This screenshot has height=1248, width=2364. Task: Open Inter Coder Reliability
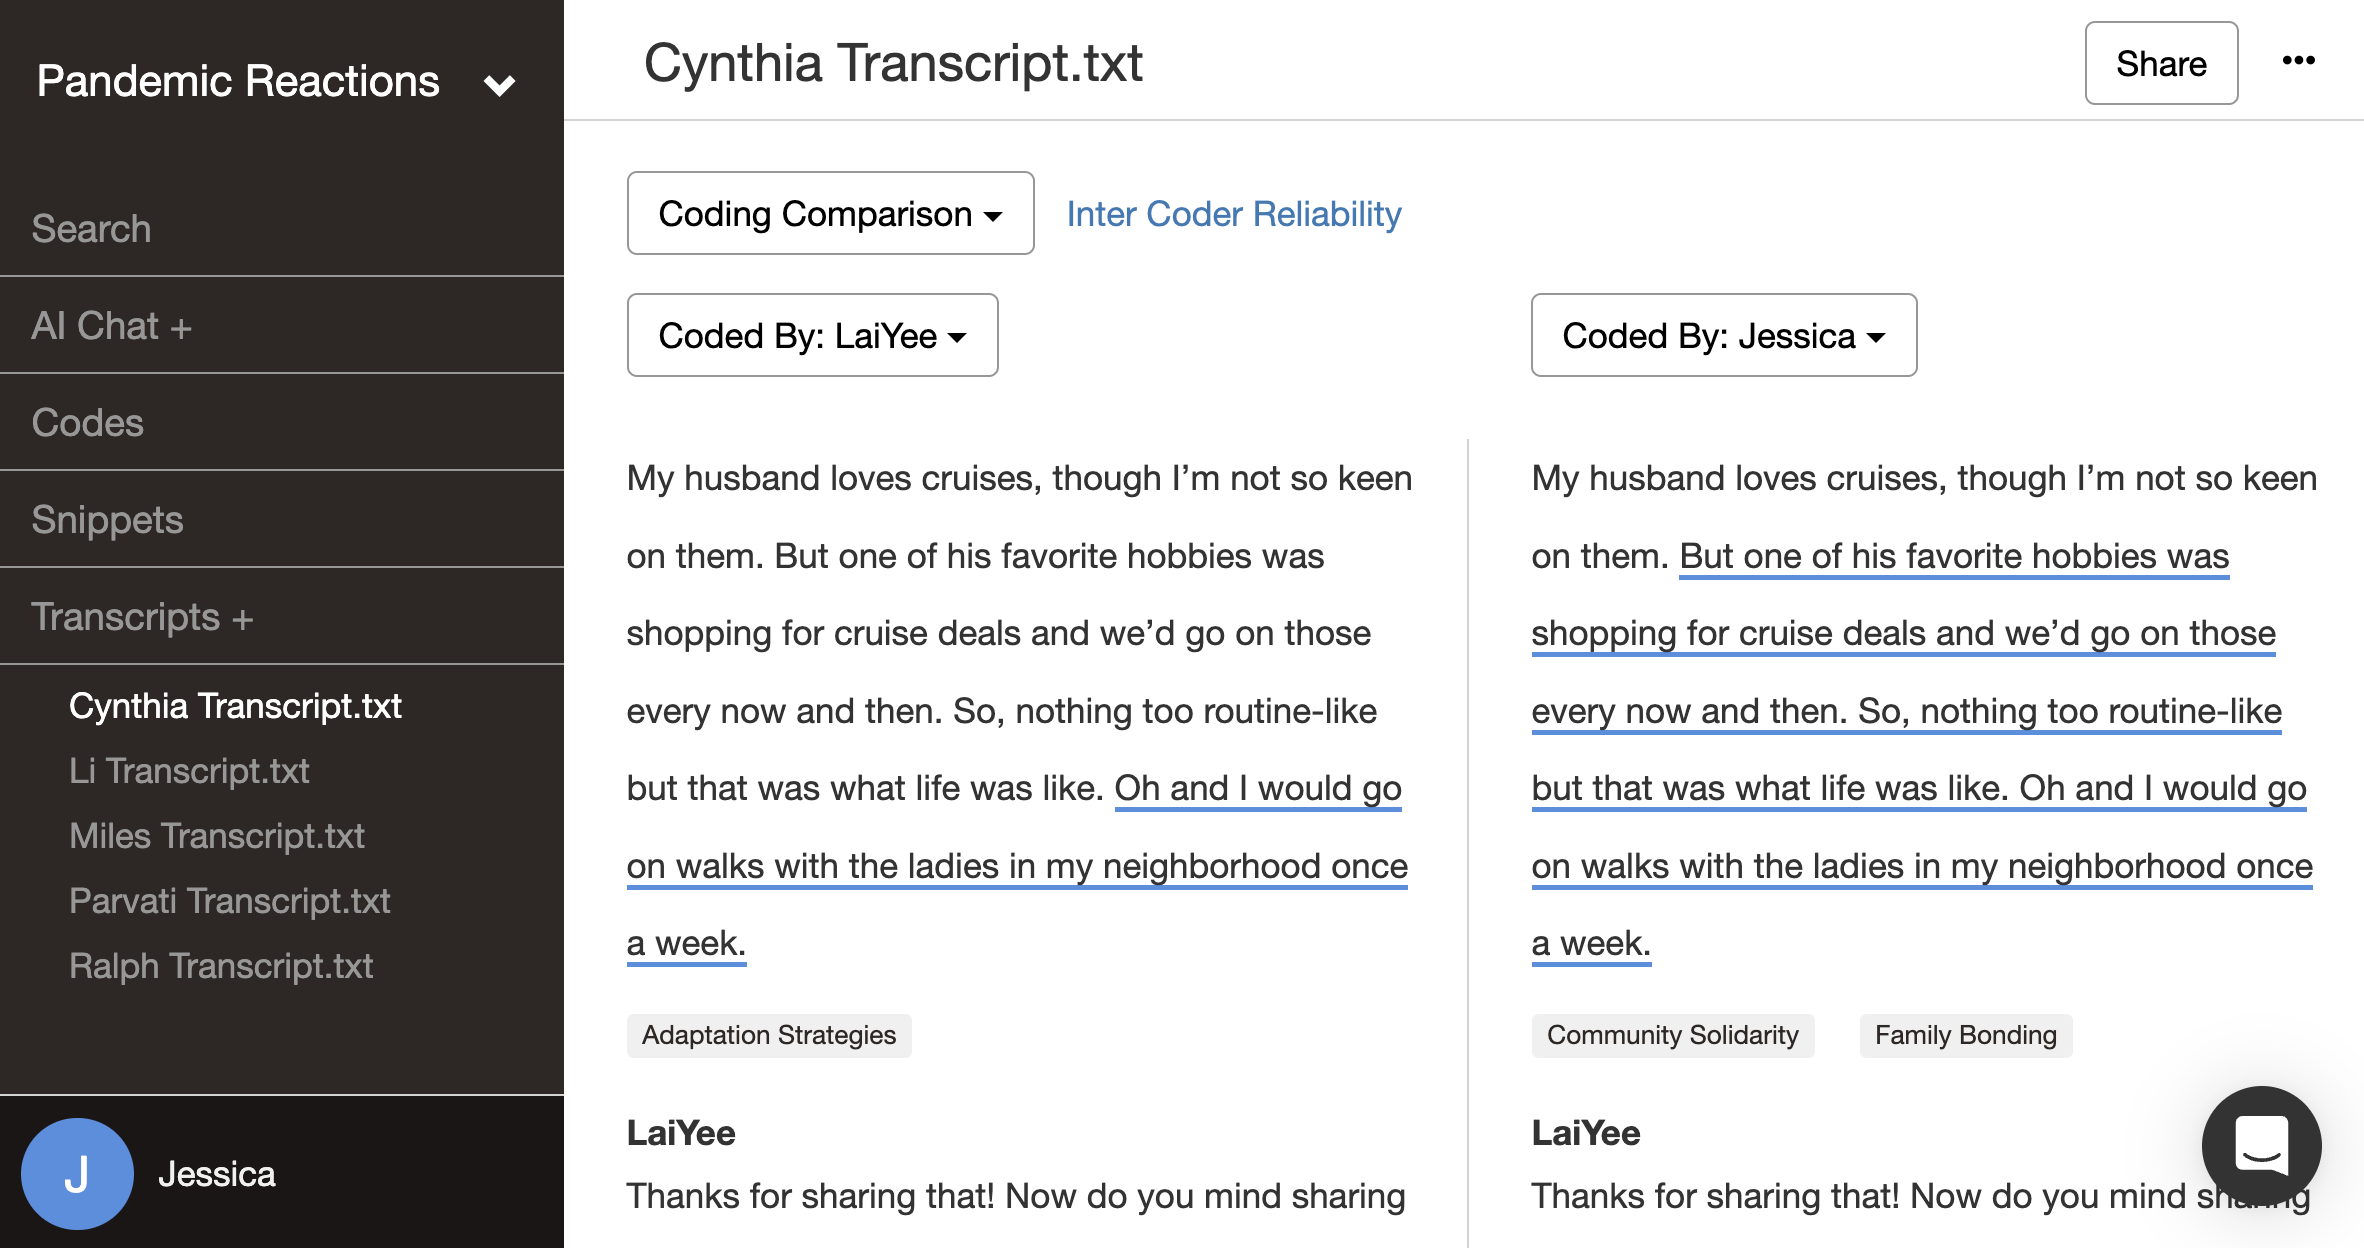[x=1234, y=213]
